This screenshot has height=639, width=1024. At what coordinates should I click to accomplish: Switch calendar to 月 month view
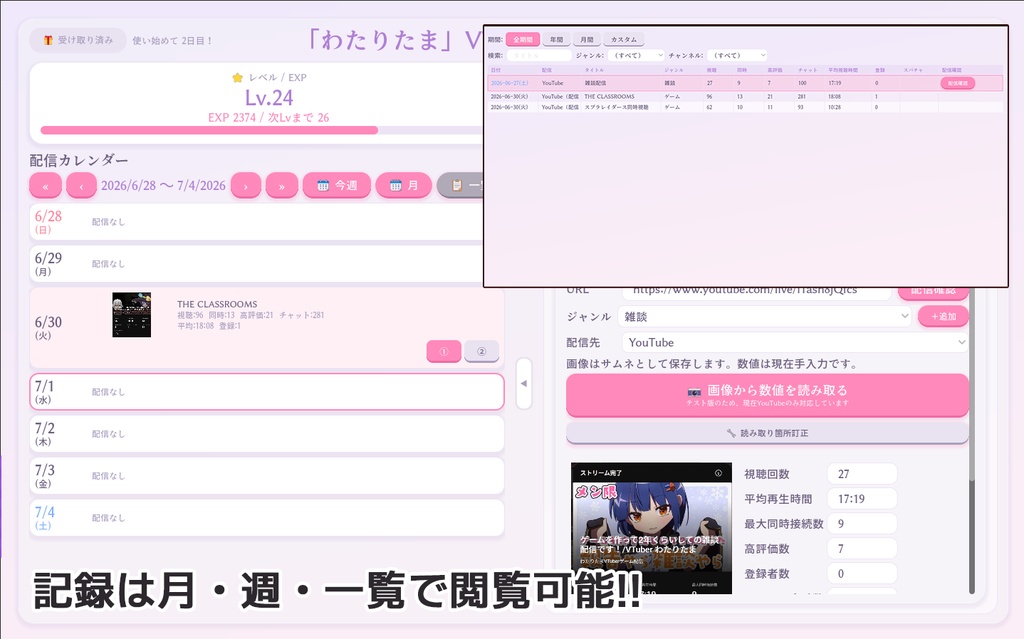[x=404, y=186]
